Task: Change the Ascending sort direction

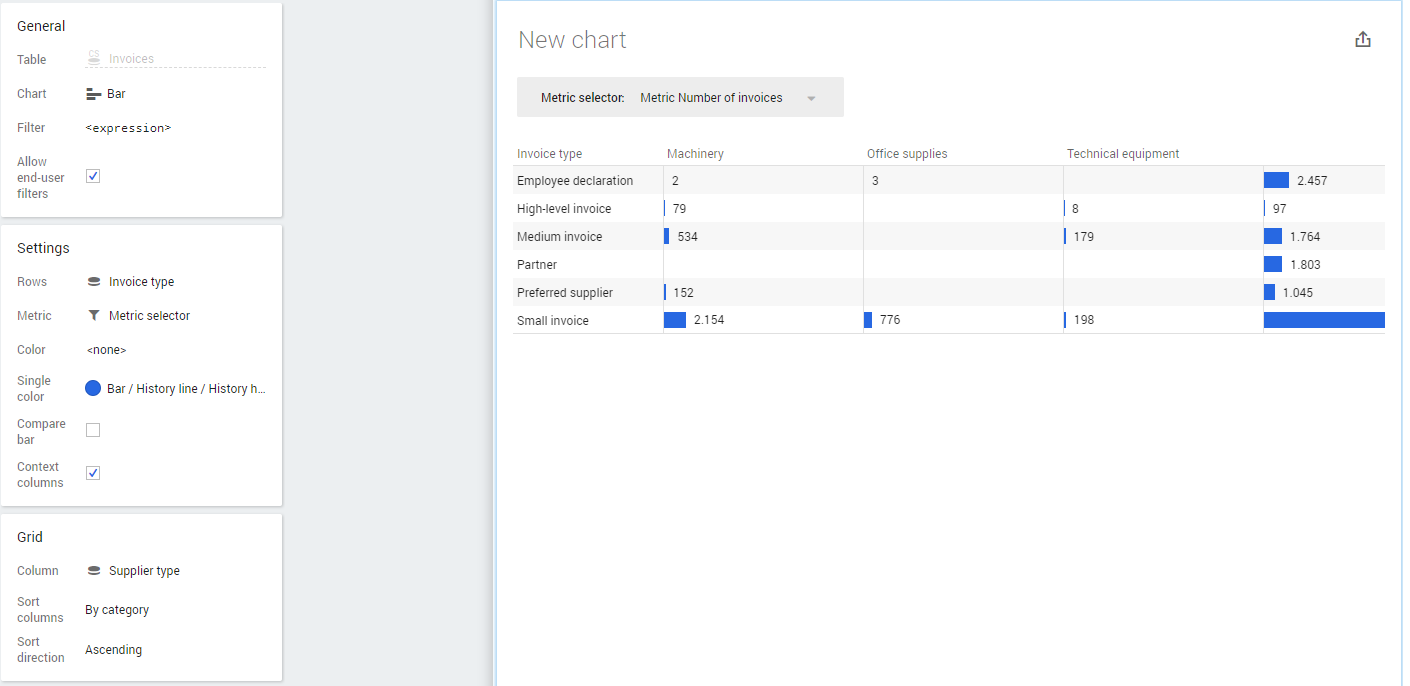Action: pos(113,650)
